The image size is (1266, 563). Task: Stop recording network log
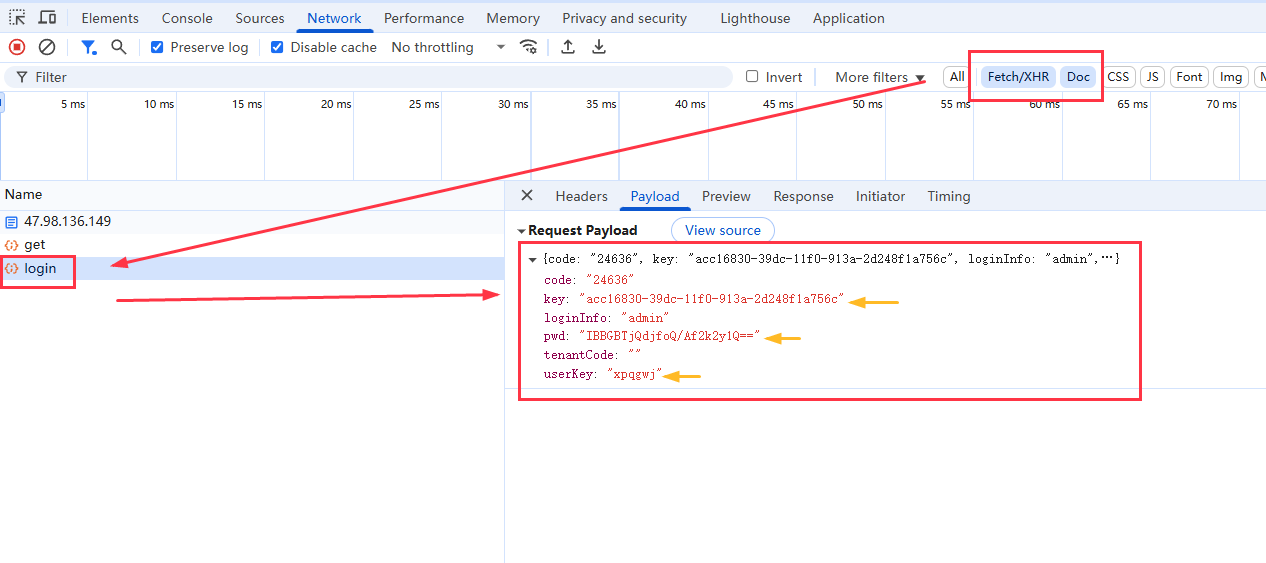[17, 47]
